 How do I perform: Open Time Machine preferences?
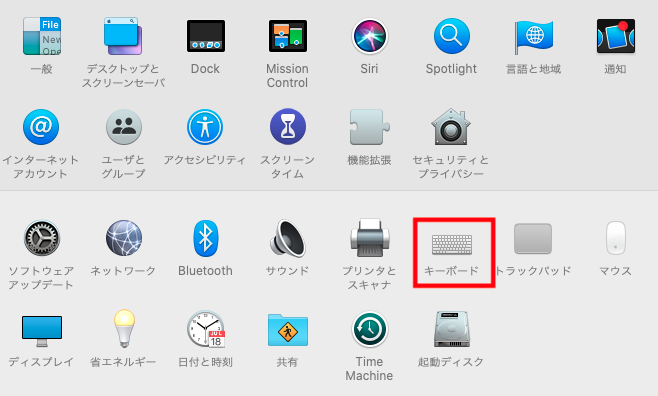point(370,329)
